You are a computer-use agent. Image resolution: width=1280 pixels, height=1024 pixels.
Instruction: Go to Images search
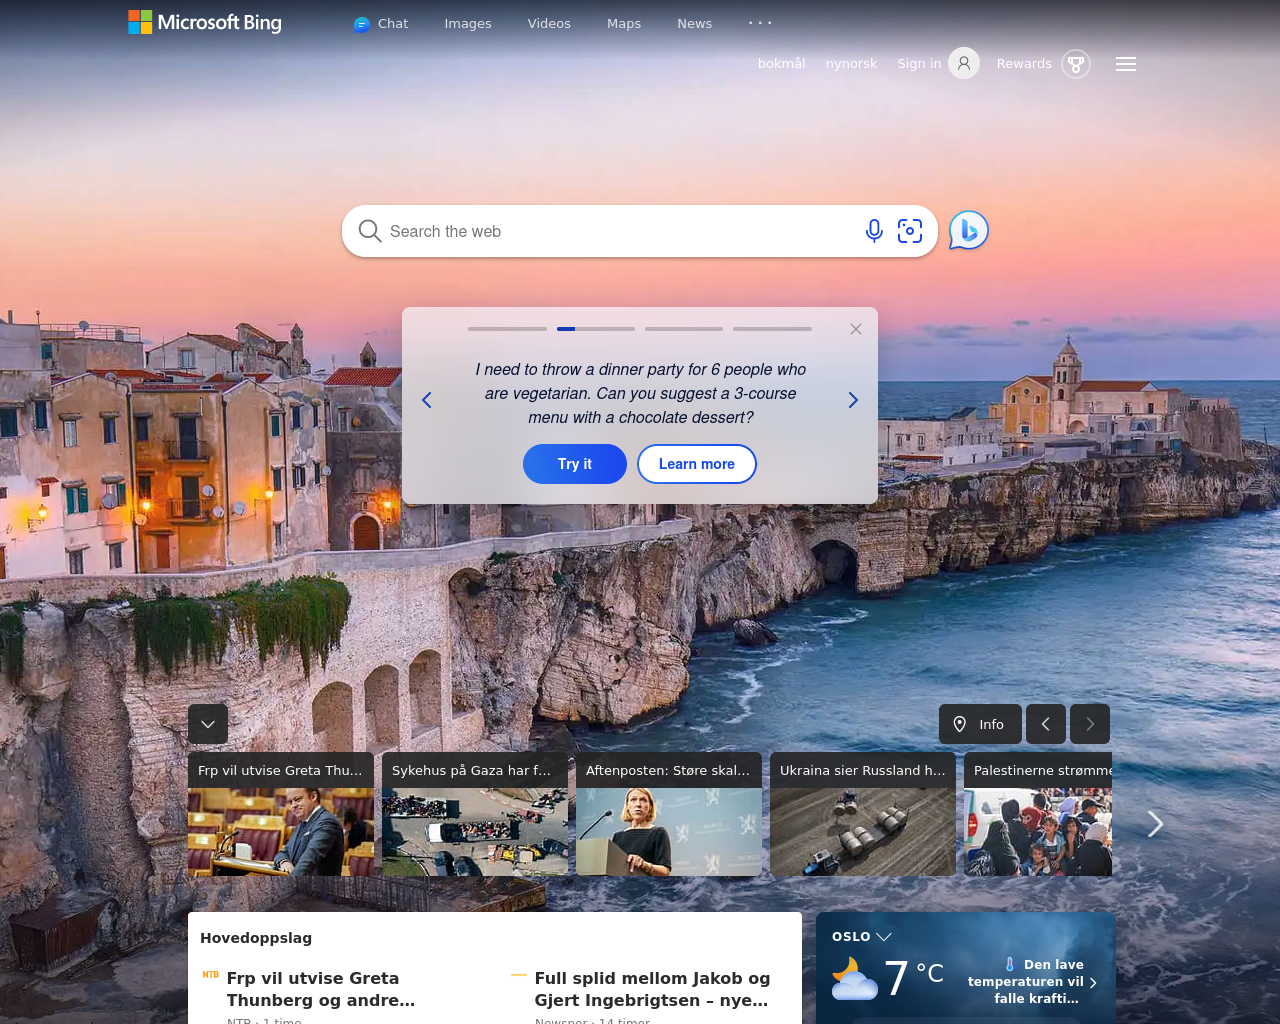coord(468,24)
